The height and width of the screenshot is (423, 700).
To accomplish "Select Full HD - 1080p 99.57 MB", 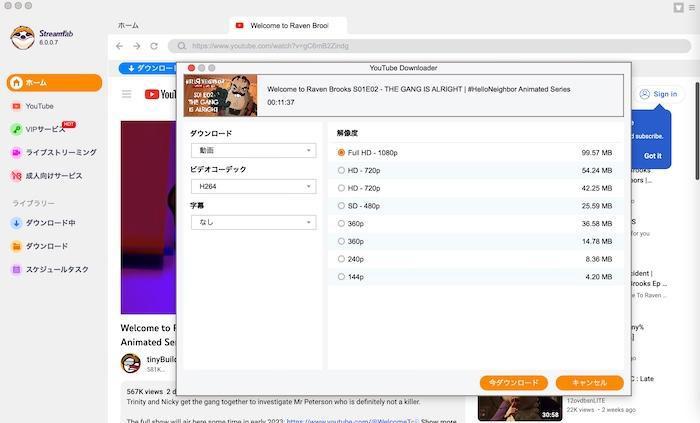I will pyautogui.click(x=475, y=153).
